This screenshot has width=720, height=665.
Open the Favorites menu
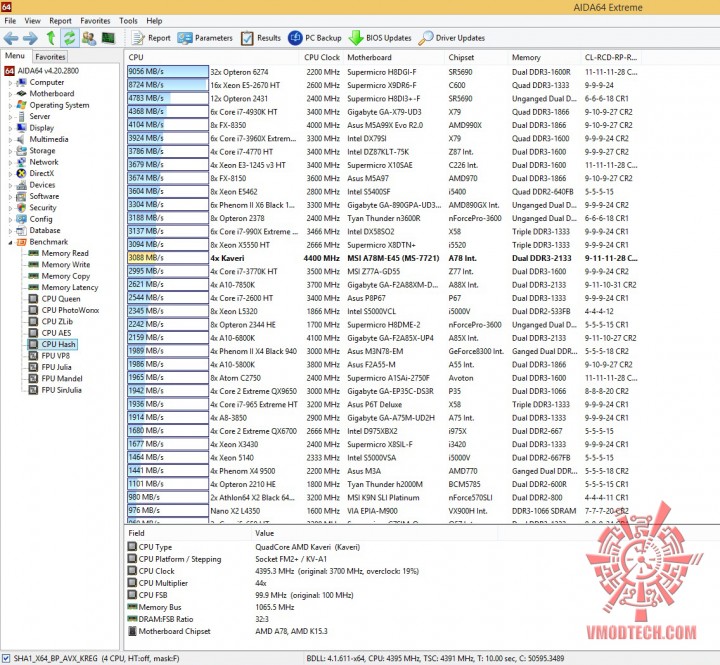click(95, 21)
